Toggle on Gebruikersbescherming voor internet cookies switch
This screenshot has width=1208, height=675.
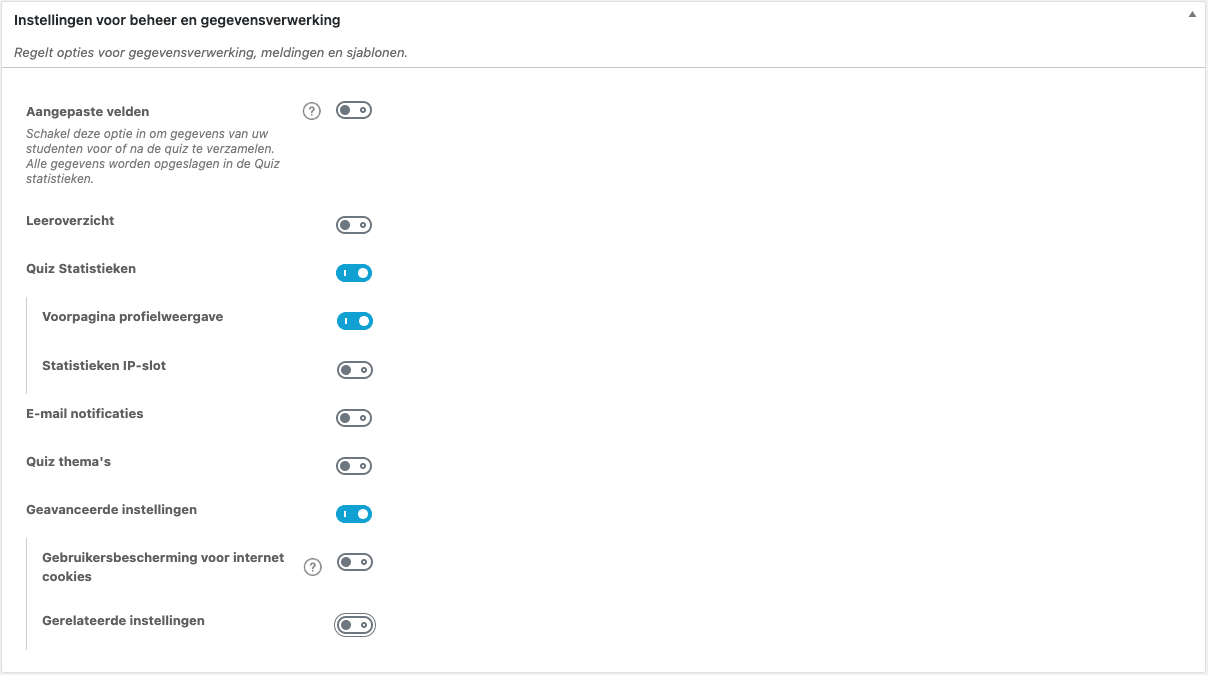[354, 563]
